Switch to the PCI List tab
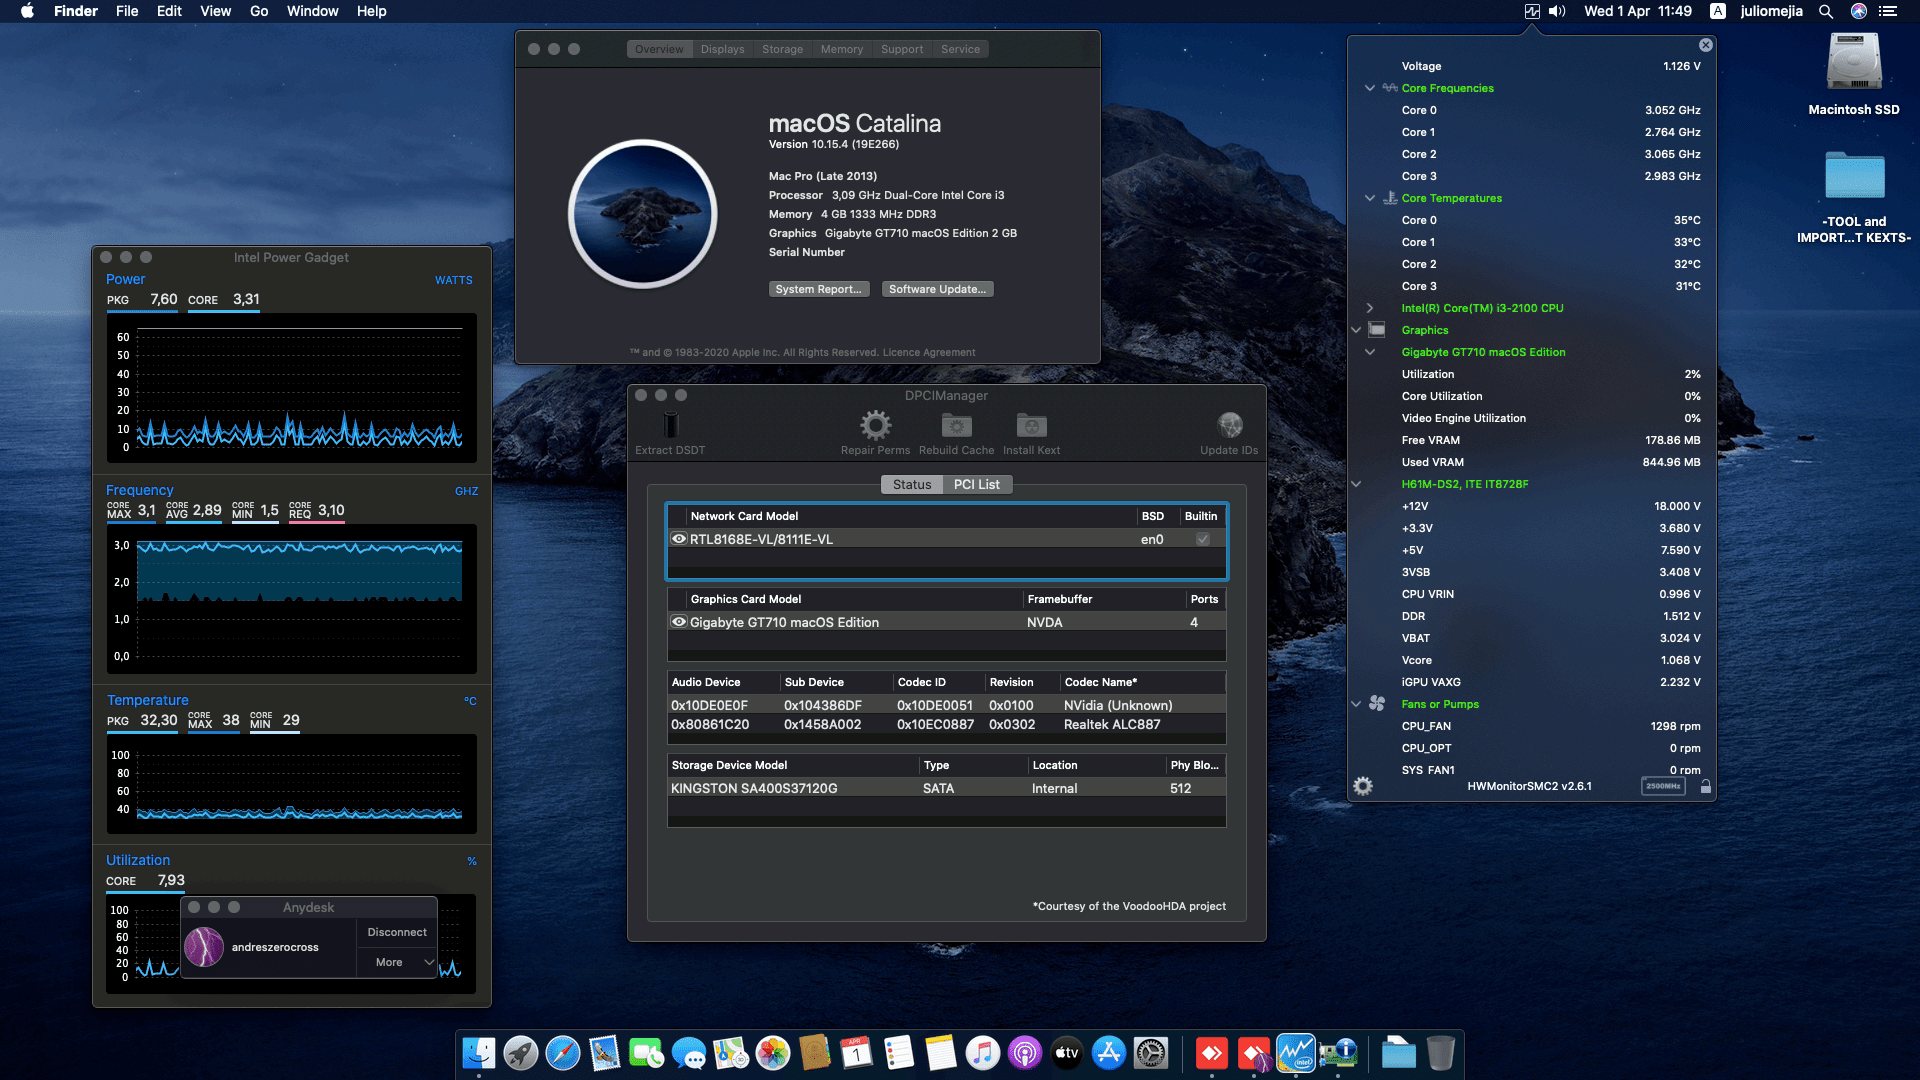The width and height of the screenshot is (1920, 1080). (975, 484)
